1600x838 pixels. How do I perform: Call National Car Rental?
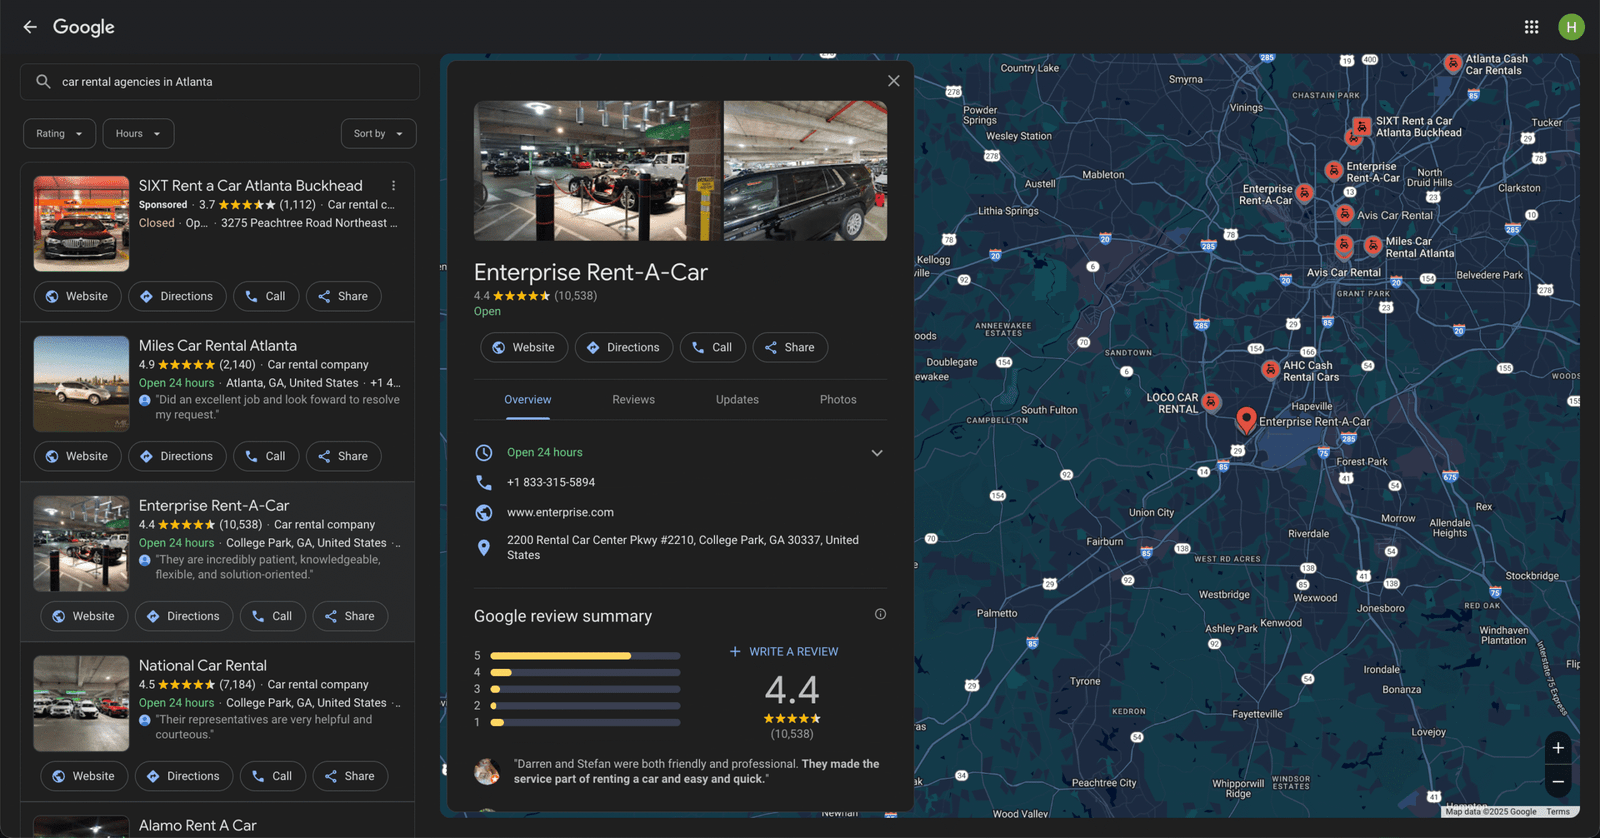(x=273, y=776)
